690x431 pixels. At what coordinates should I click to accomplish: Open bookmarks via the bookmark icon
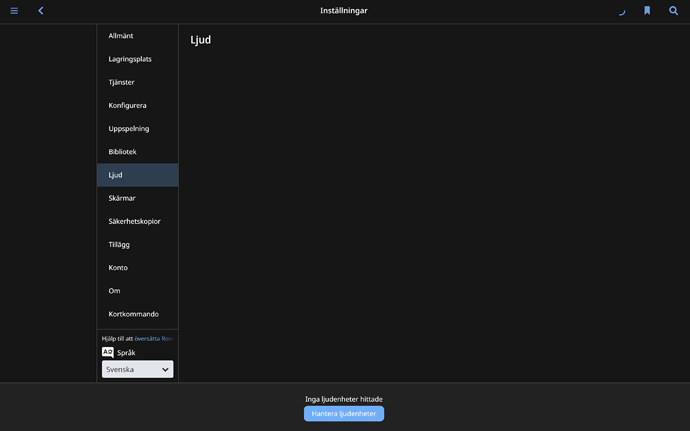coord(647,11)
